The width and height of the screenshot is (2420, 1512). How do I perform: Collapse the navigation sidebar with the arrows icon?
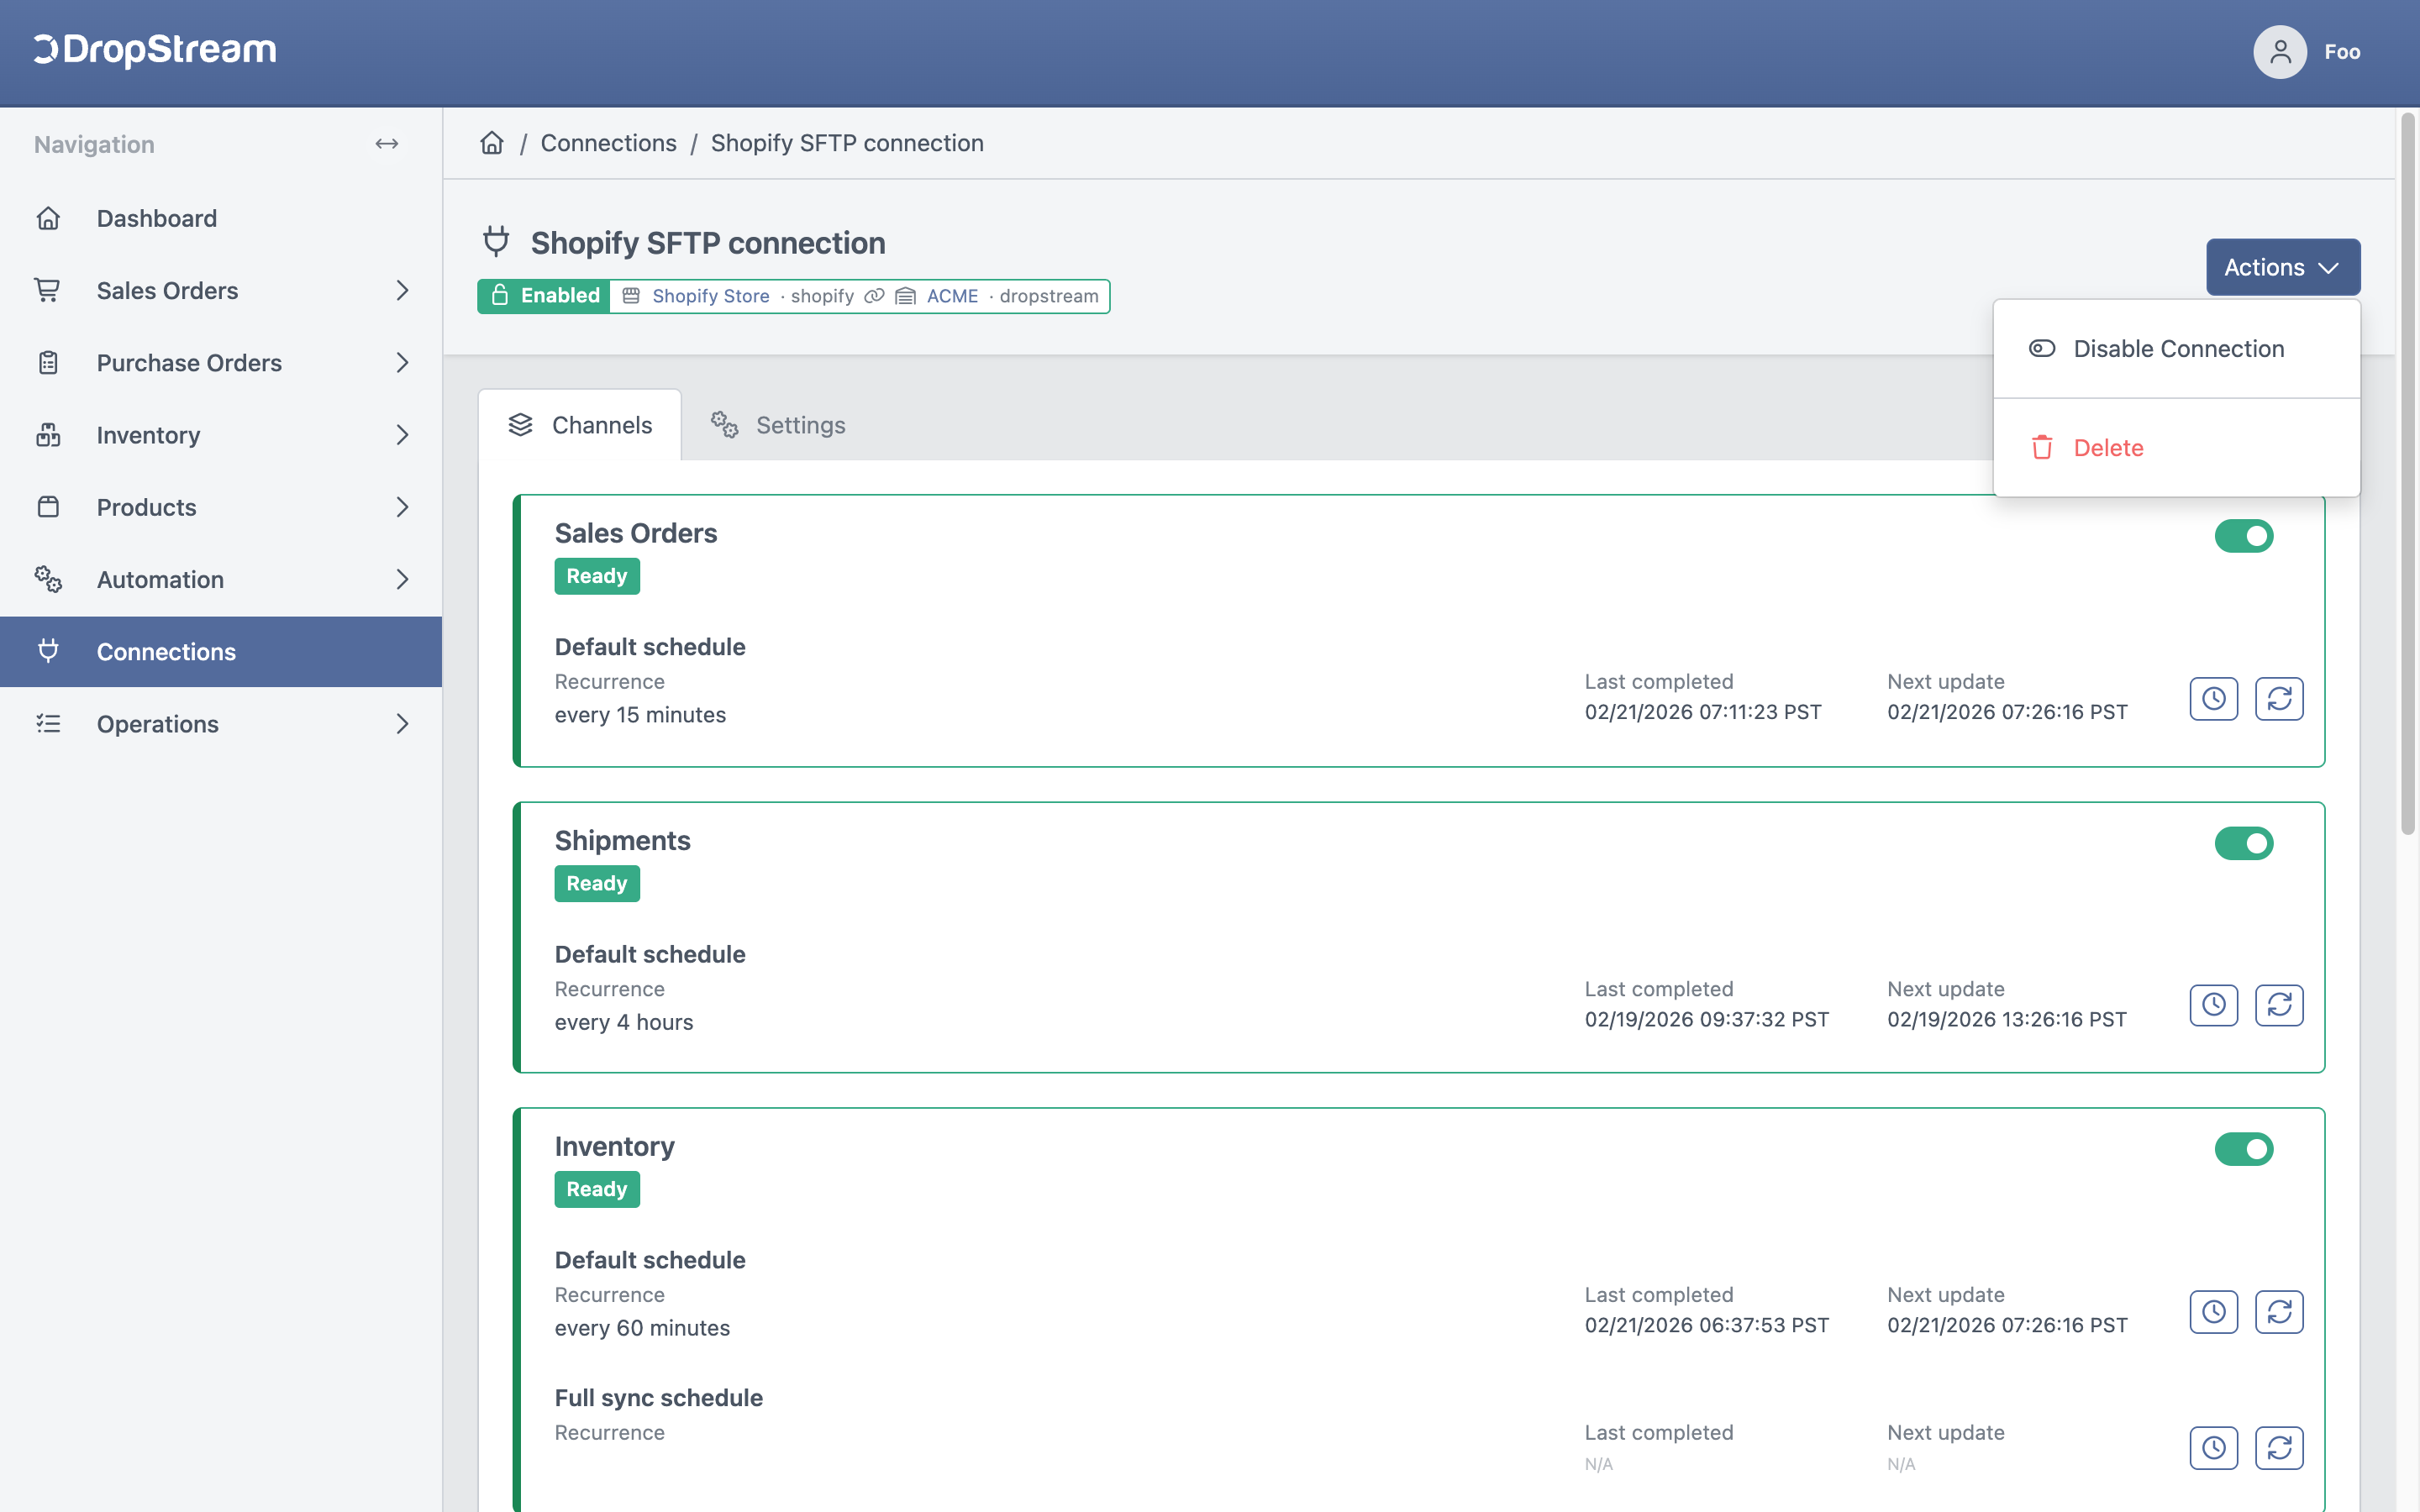pyautogui.click(x=387, y=144)
